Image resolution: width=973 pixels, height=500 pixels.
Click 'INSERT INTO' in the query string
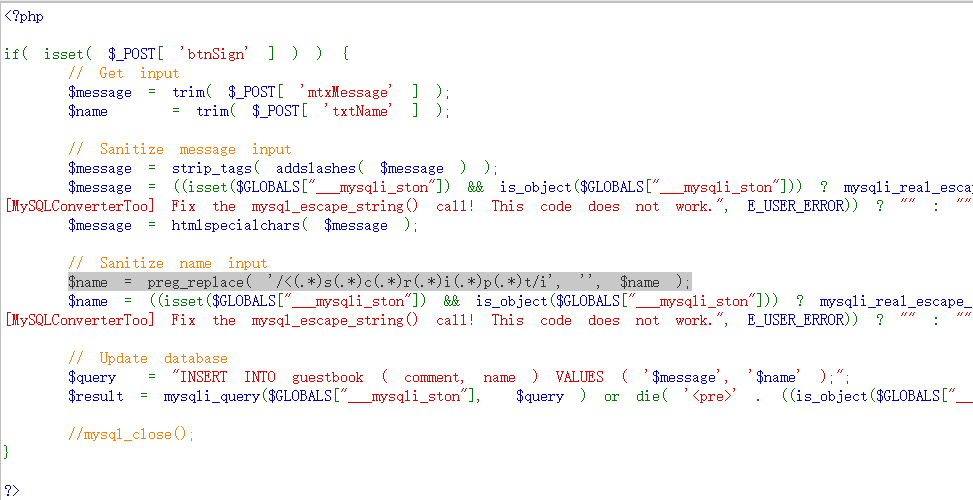227,377
